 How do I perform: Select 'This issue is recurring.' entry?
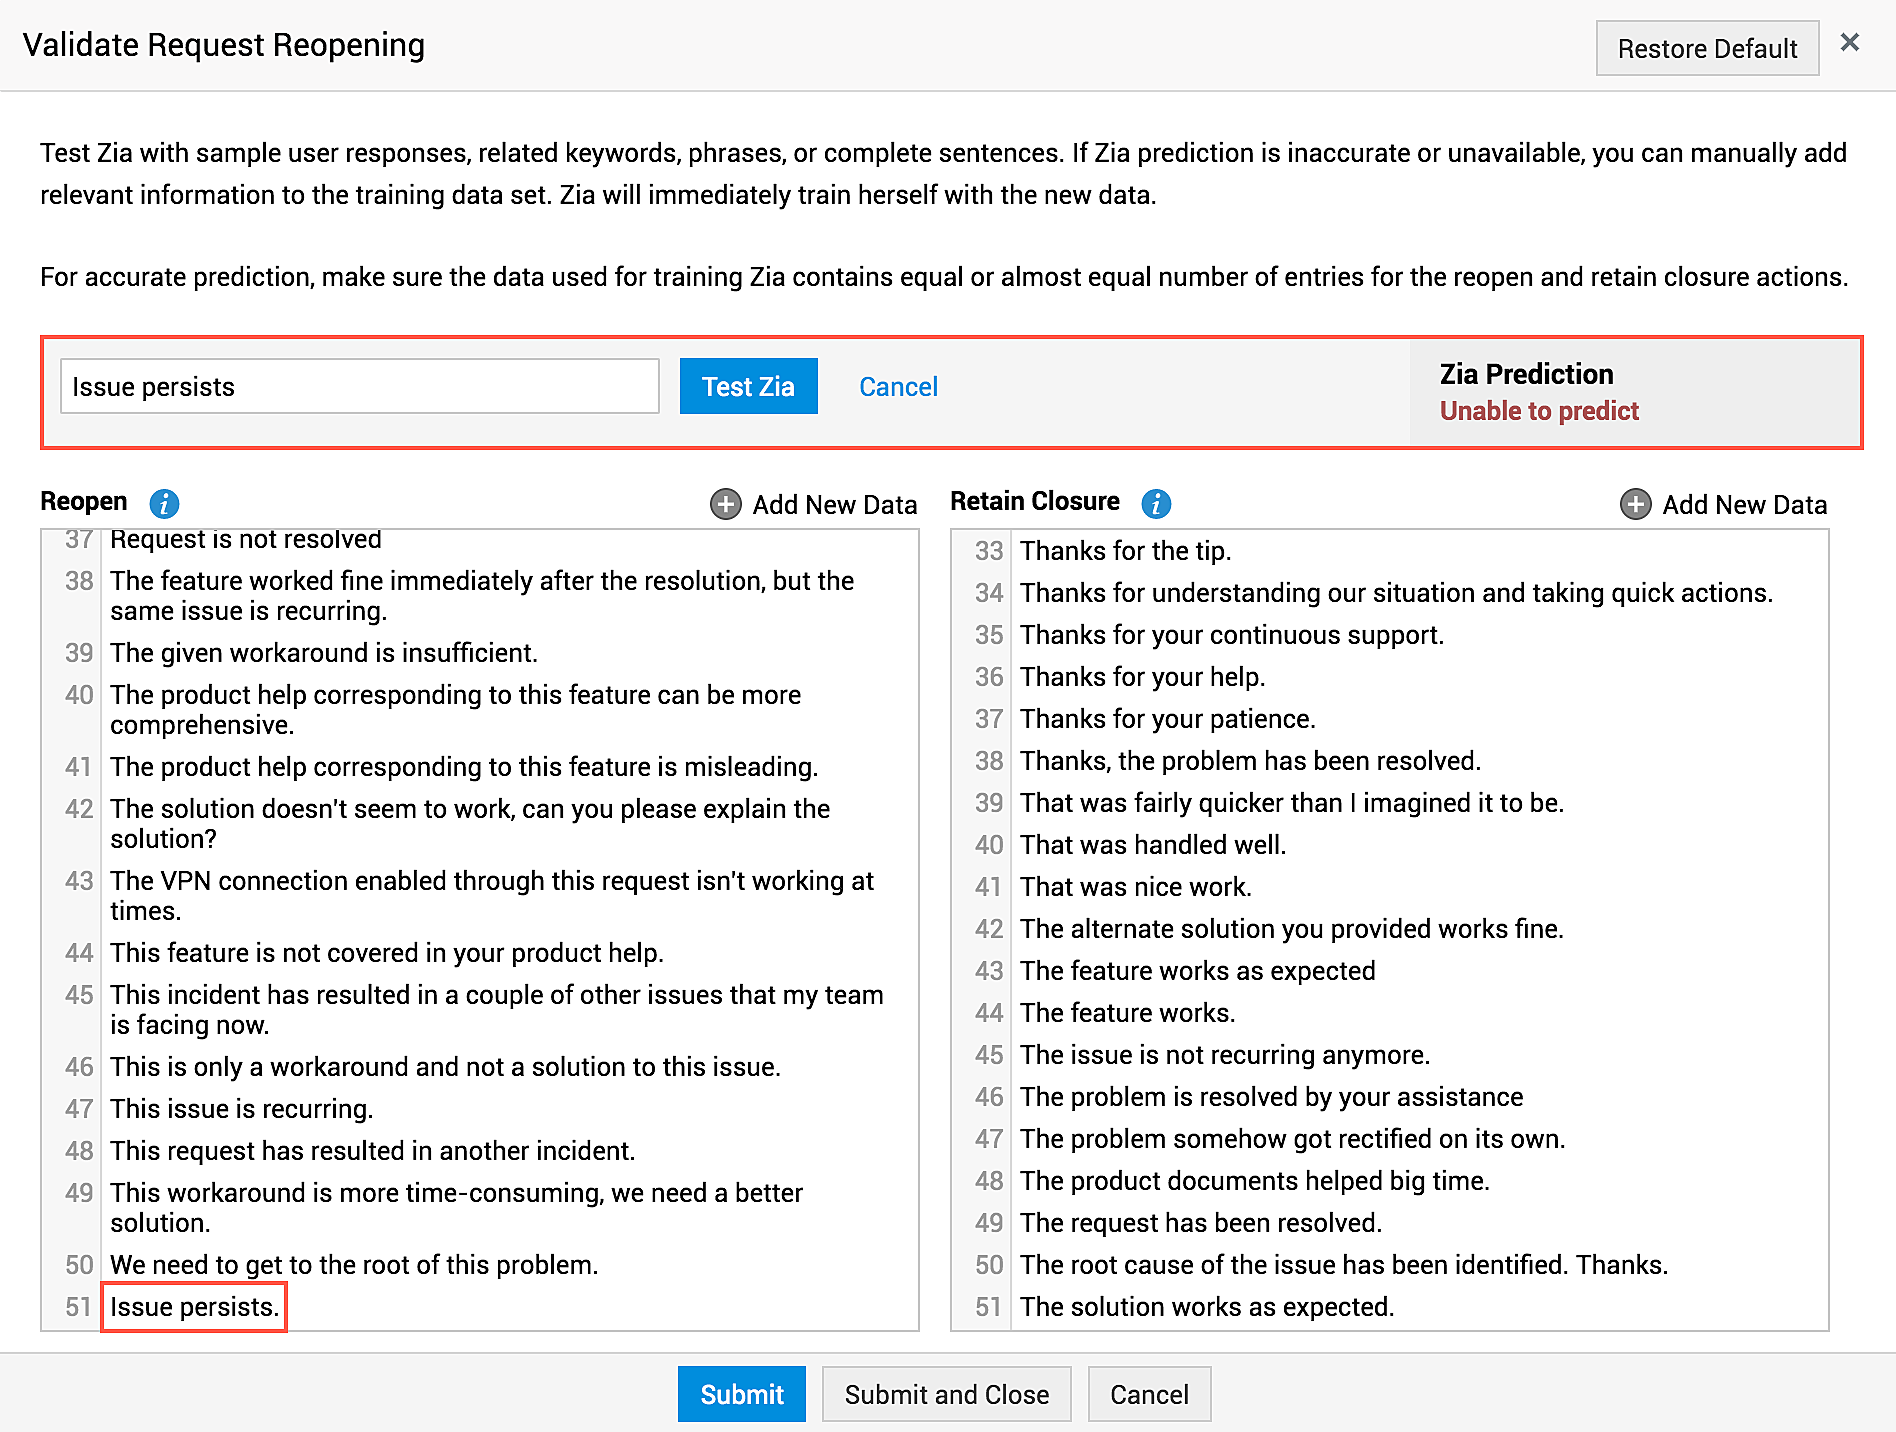click(241, 1109)
